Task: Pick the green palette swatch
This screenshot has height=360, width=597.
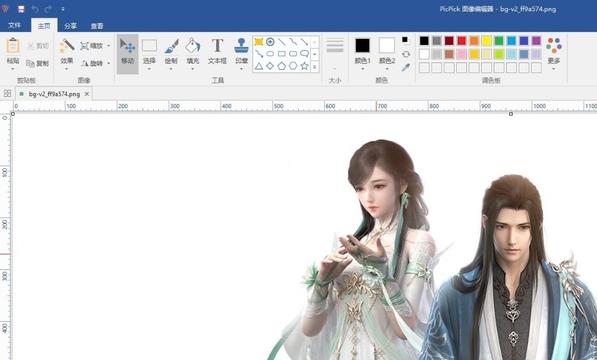Action: pos(499,41)
